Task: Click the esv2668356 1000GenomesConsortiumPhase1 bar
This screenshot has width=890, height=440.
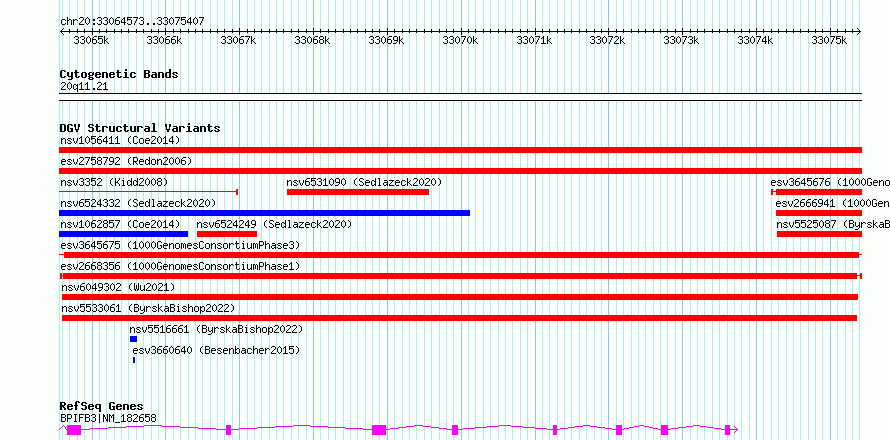Action: [x=460, y=276]
